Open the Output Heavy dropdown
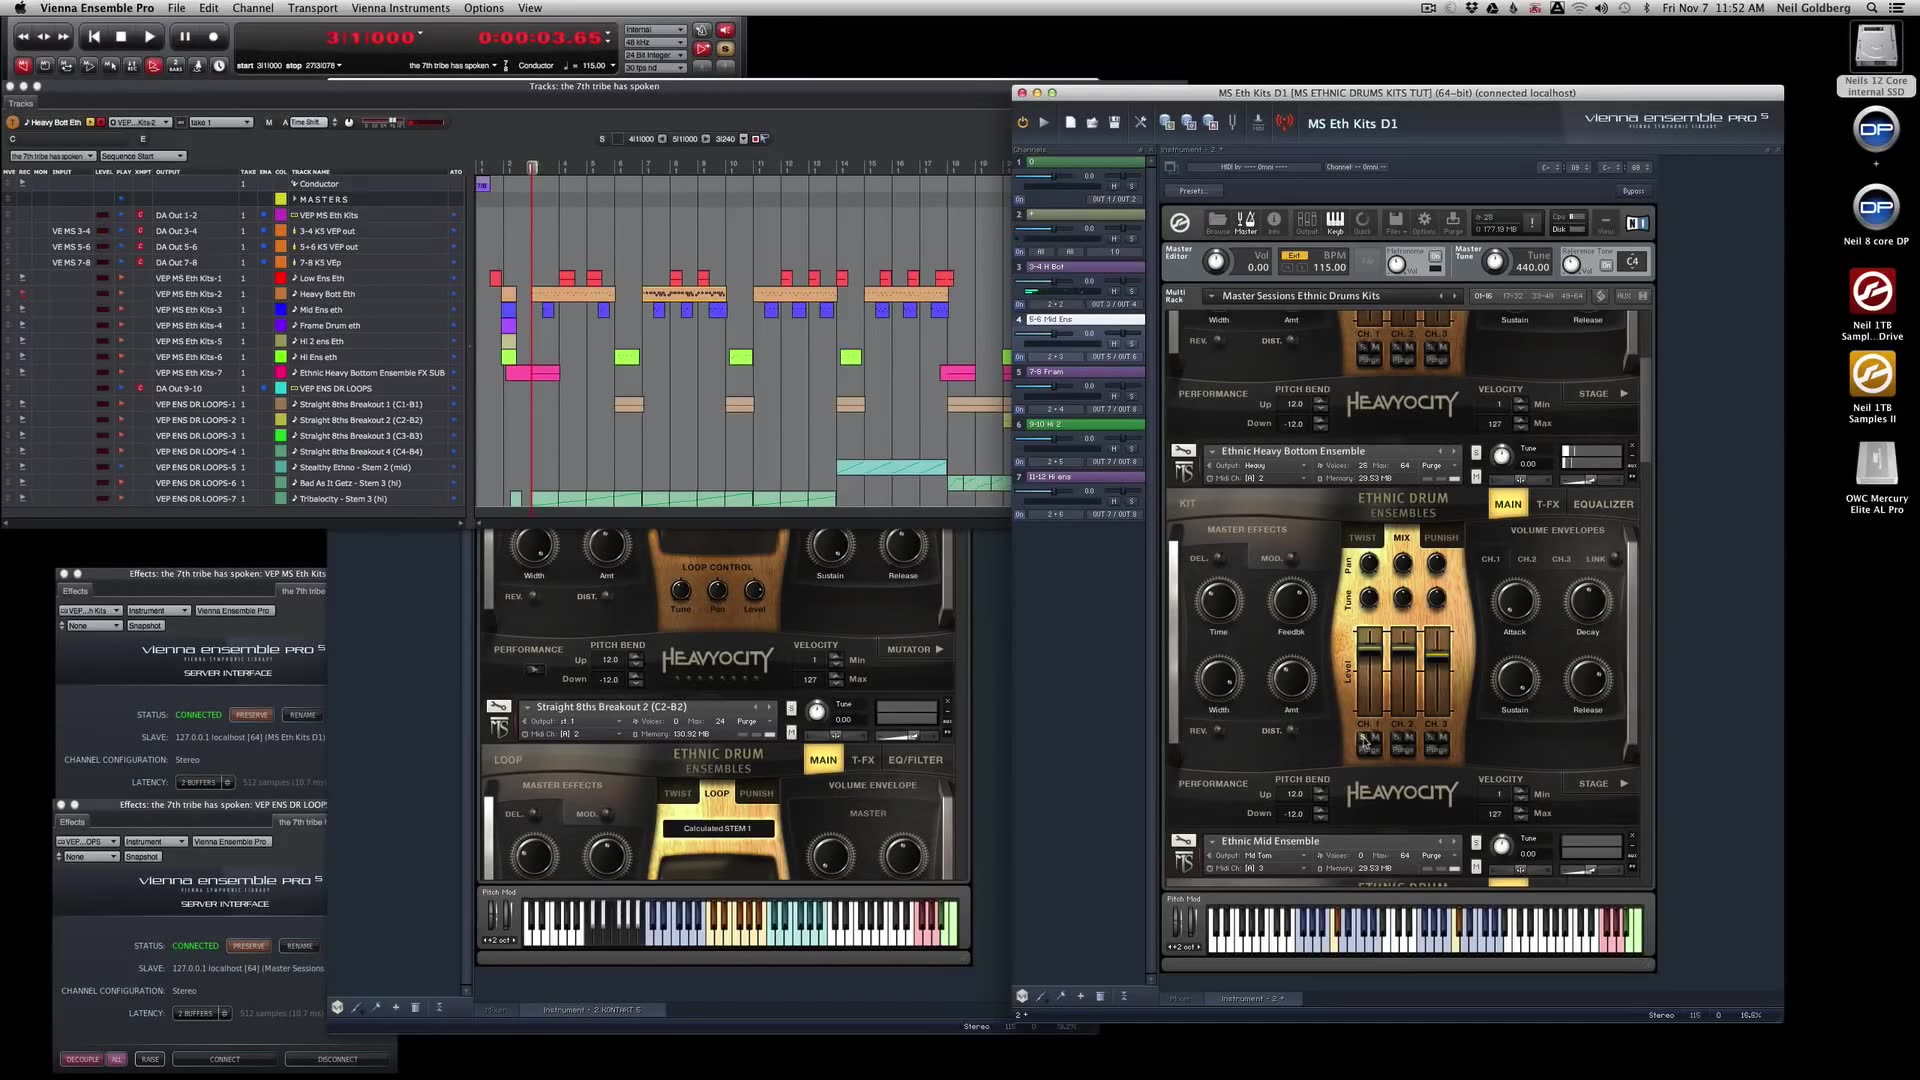 coord(1258,465)
